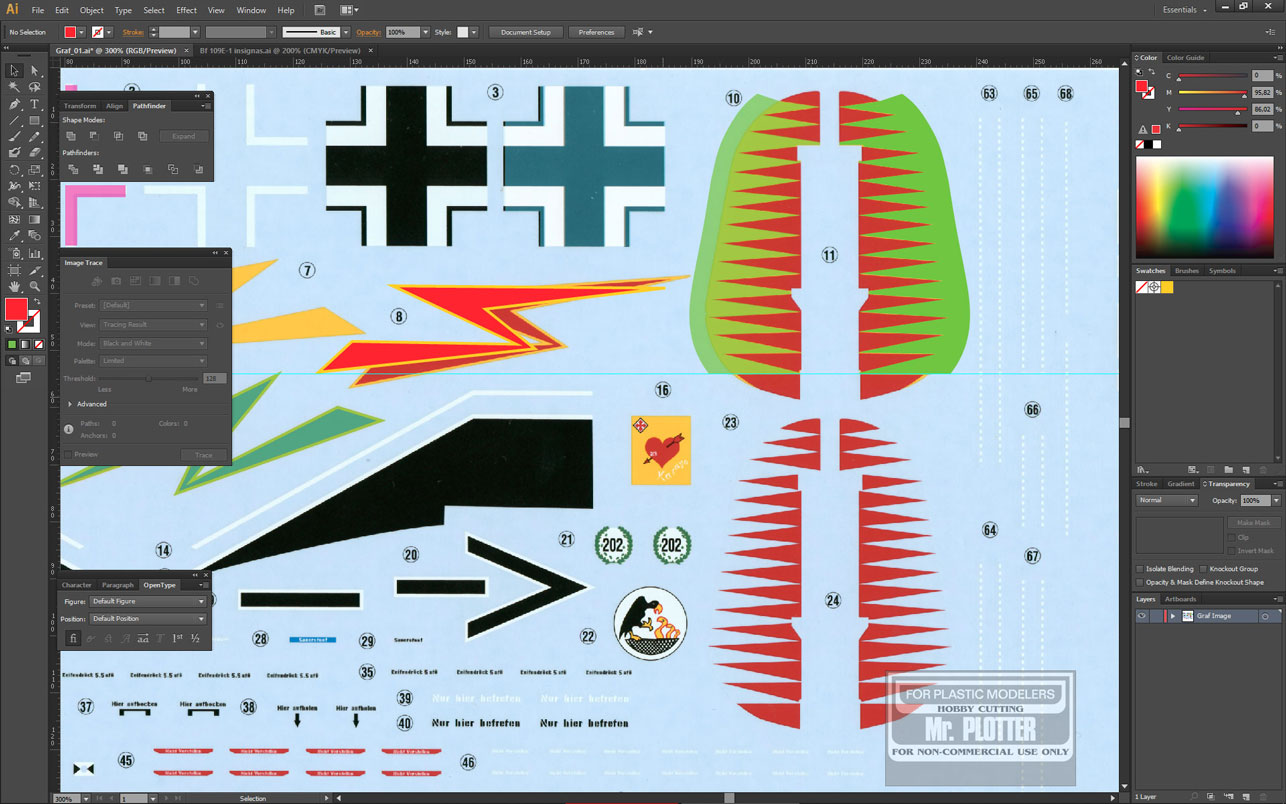
Task: Select the Rectangle tool
Action: pyautogui.click(x=34, y=121)
